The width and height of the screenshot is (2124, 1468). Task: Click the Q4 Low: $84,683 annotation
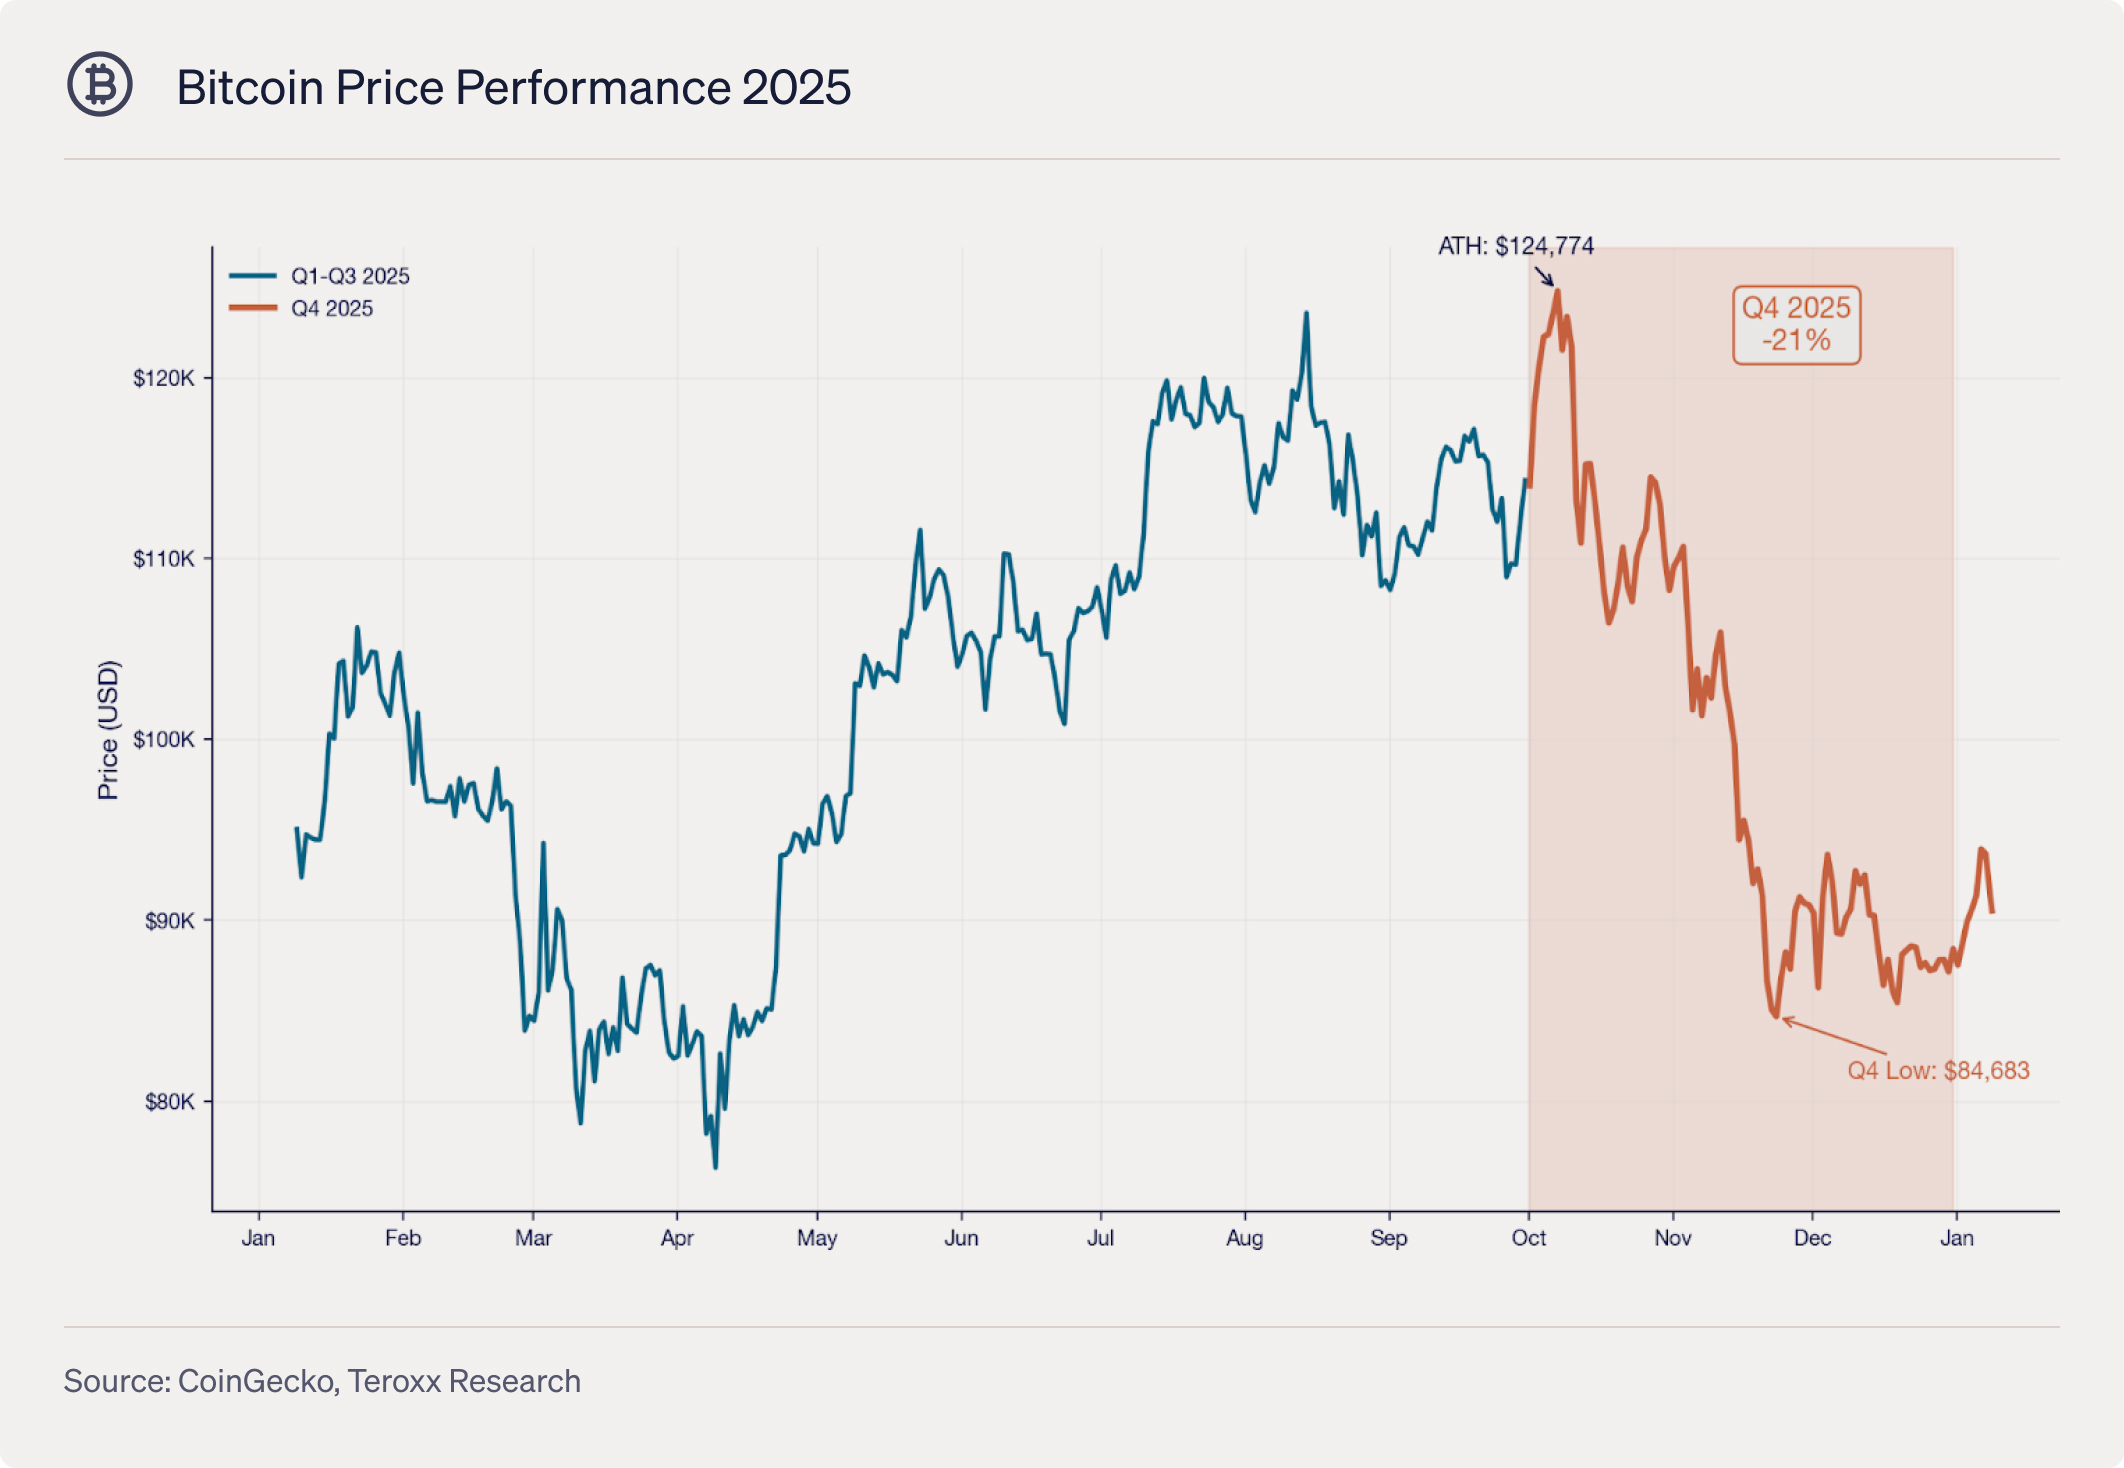(1937, 1070)
